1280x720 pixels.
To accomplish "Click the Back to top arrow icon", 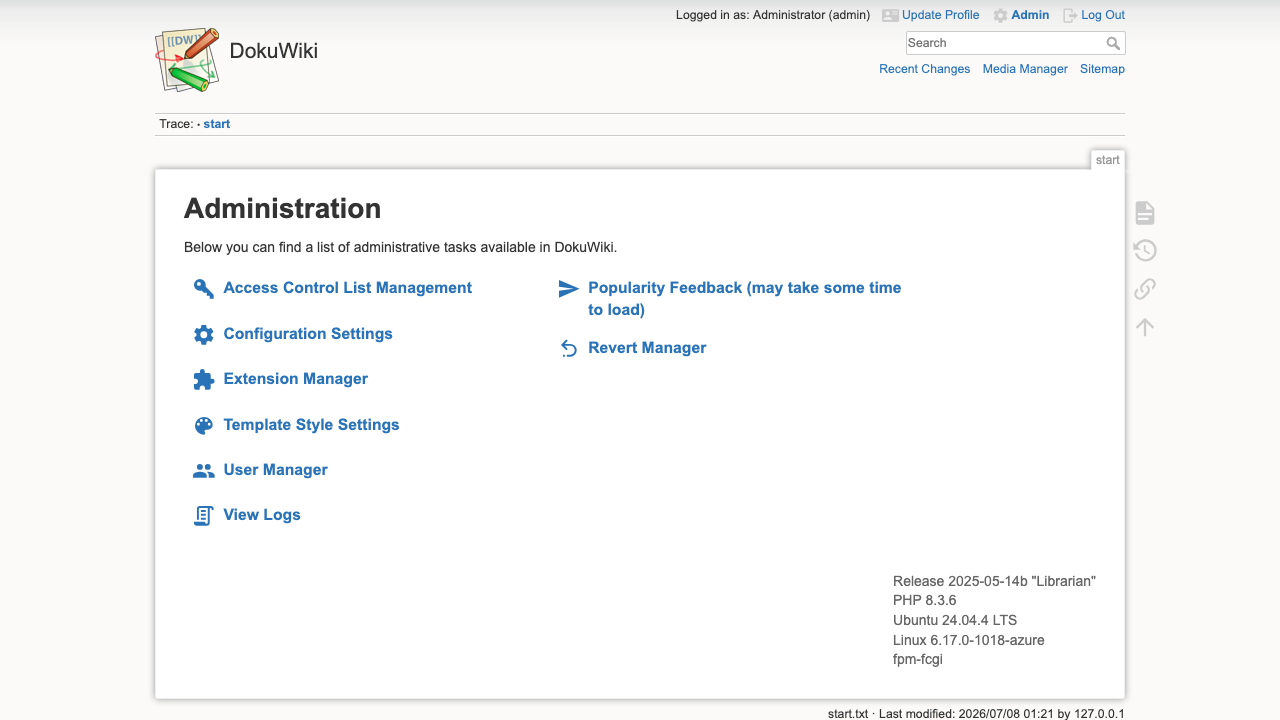I will tap(1145, 327).
